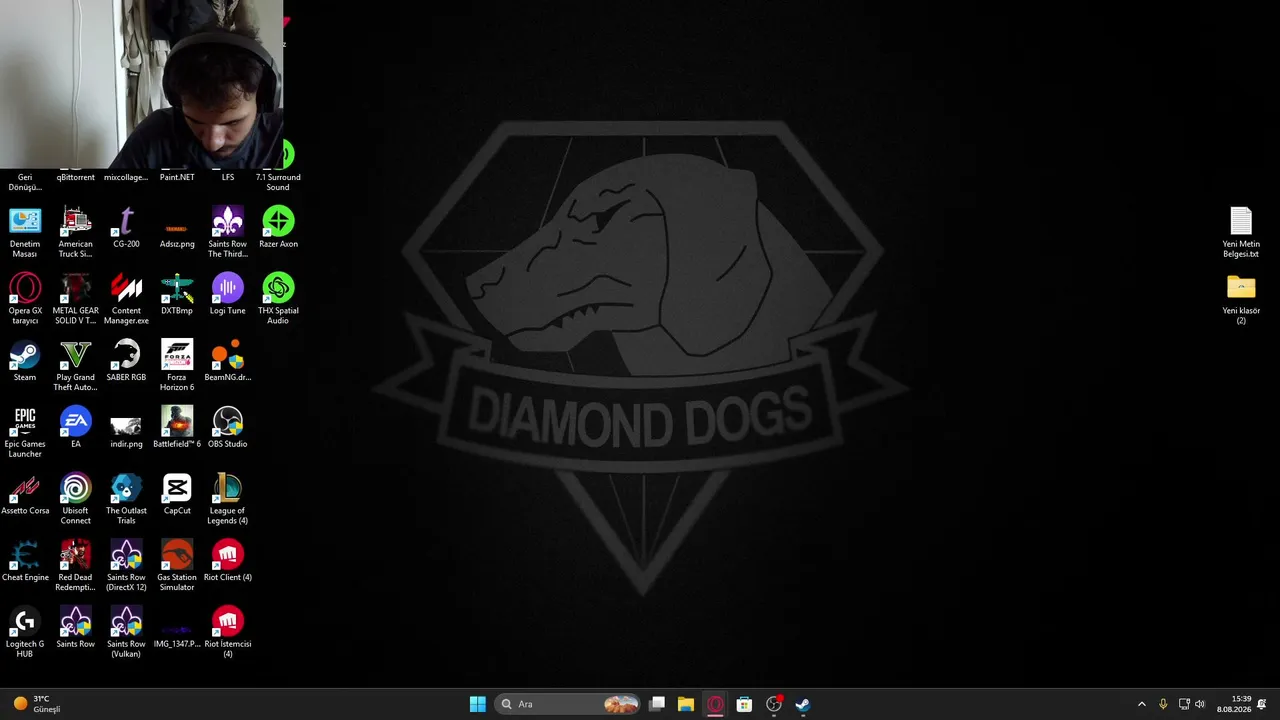Screen dimensions: 1280x720
Task: Click the 7.1 Surround Sound label
Action: click(x=278, y=182)
